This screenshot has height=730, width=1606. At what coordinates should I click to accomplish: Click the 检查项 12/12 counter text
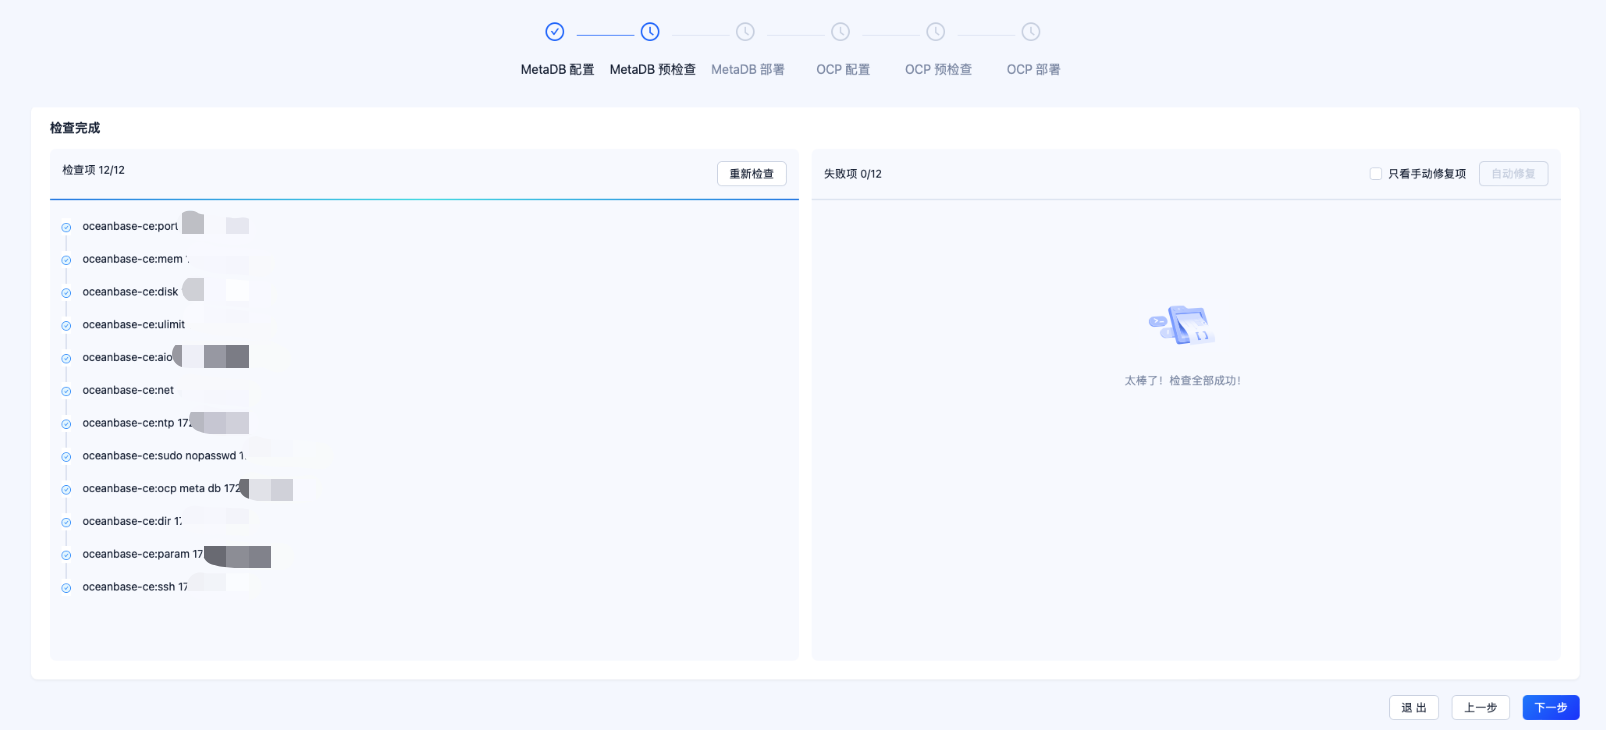(93, 170)
